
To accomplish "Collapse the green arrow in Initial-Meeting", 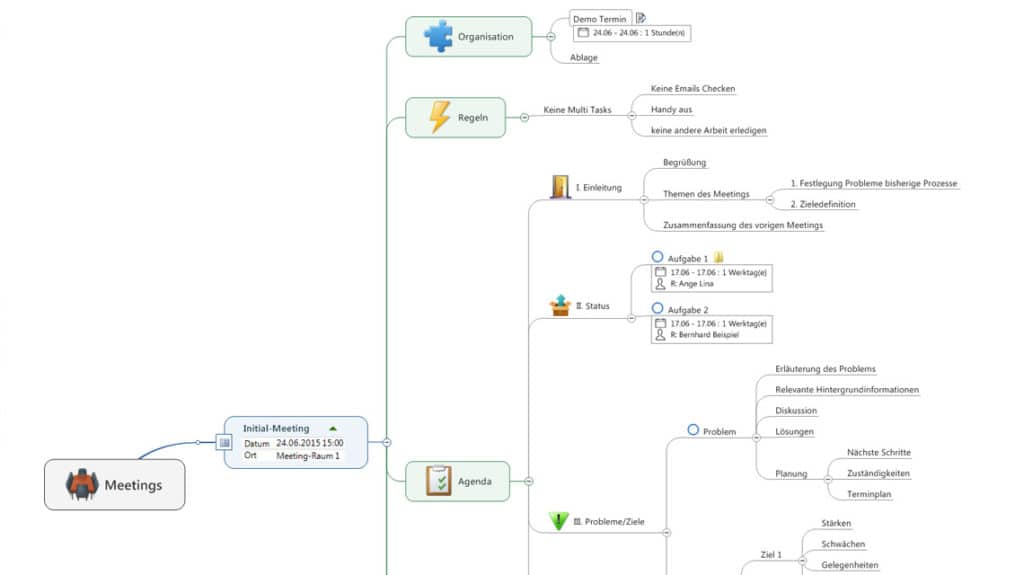I will click(333, 428).
